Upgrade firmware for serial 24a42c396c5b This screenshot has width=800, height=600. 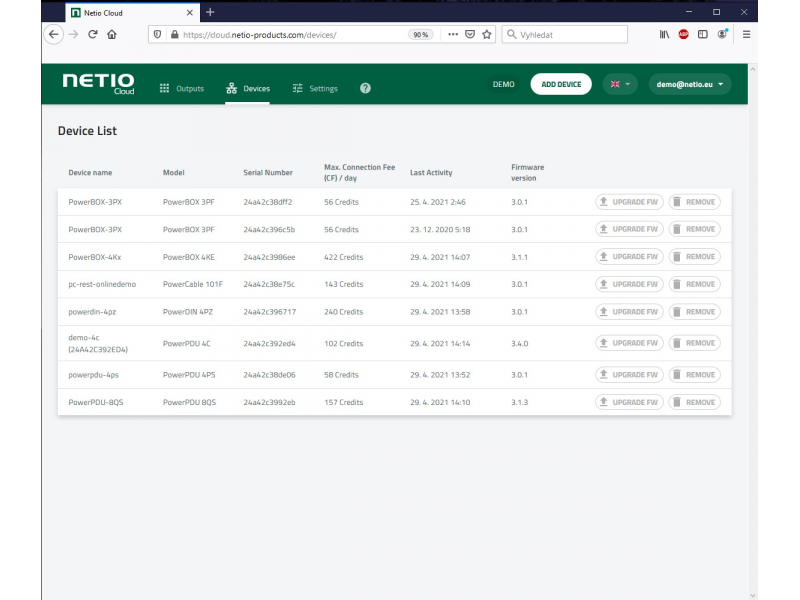click(x=630, y=229)
